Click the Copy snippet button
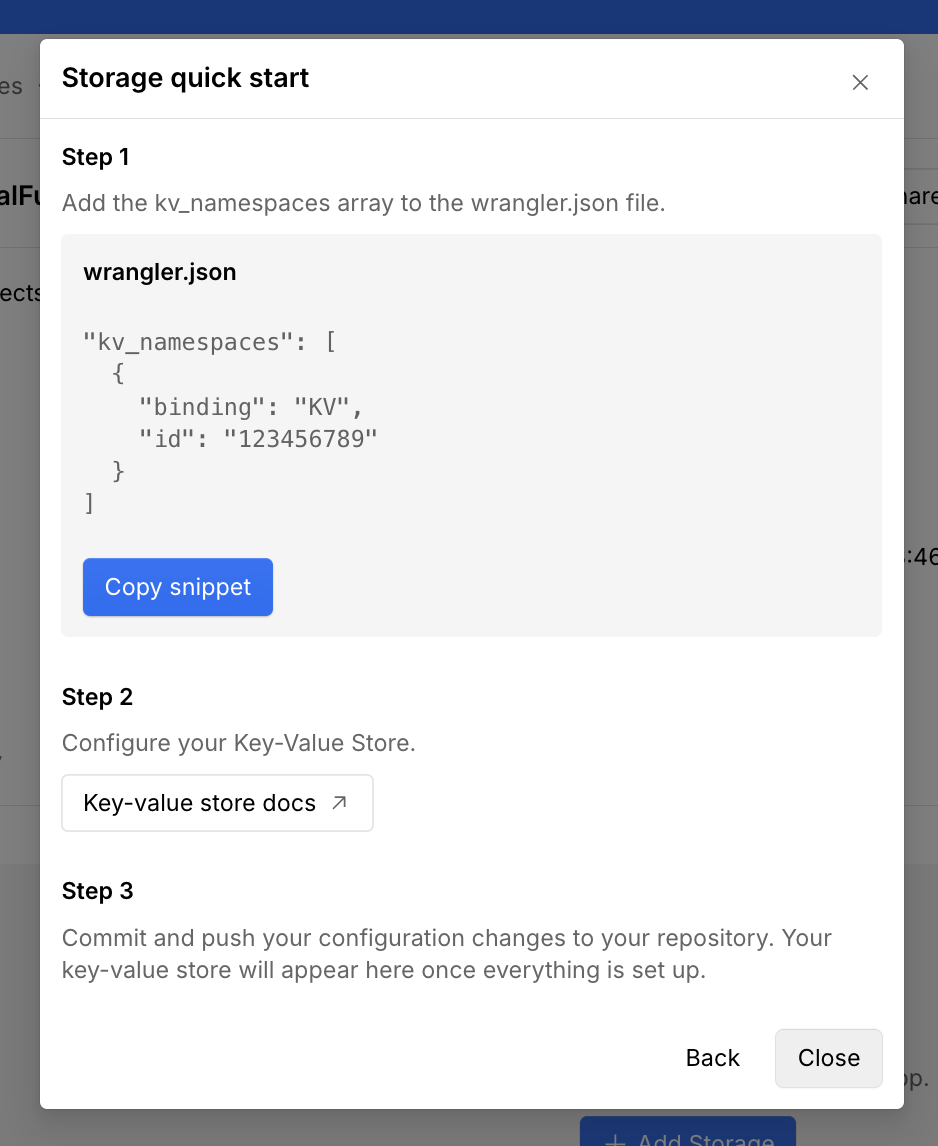This screenshot has width=938, height=1146. (x=177, y=587)
